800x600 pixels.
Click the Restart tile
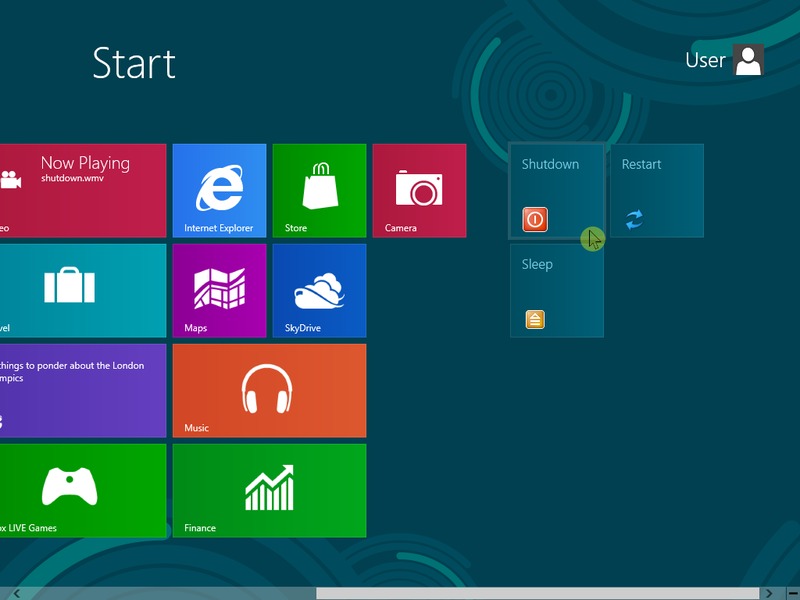[656, 190]
